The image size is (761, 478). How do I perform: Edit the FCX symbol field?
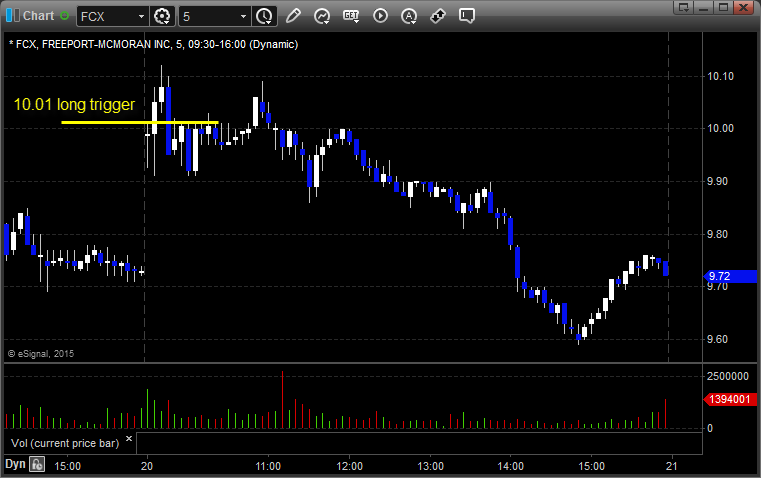point(106,16)
